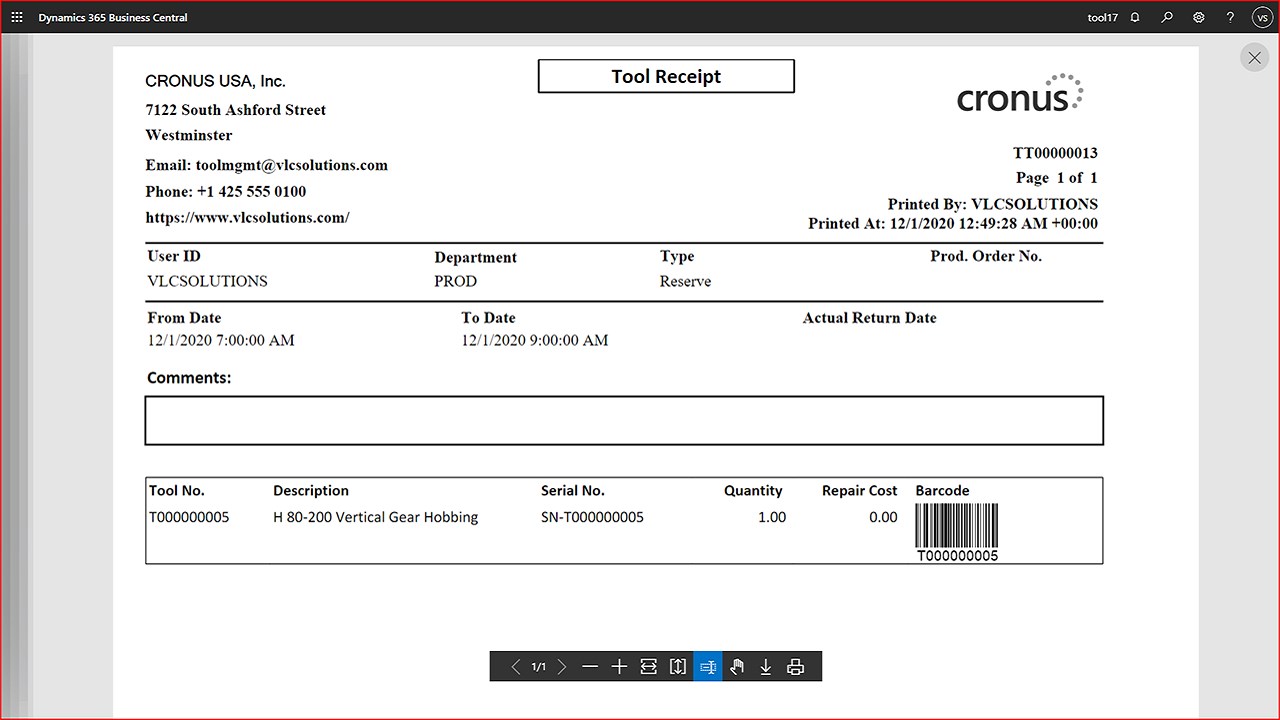The width and height of the screenshot is (1280, 720).
Task: Close the report preview
Action: pos(1254,58)
